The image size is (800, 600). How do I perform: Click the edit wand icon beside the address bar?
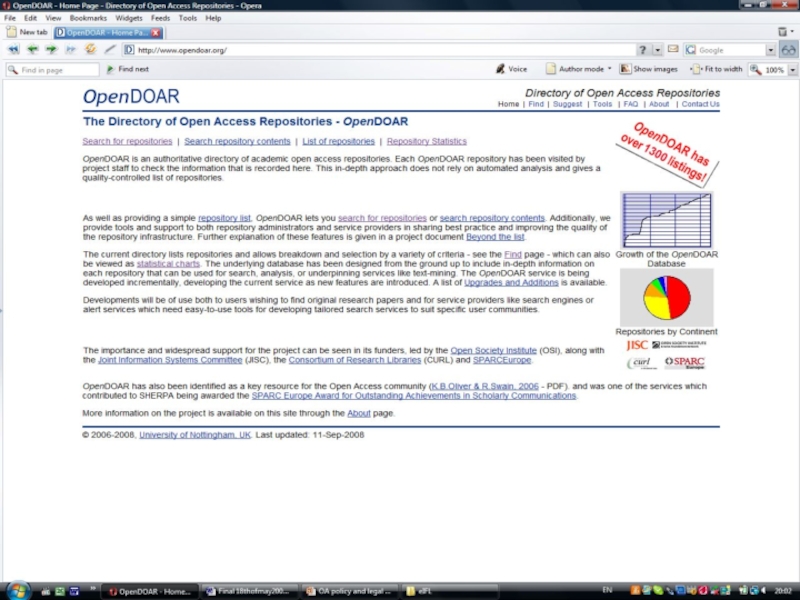pos(108,49)
